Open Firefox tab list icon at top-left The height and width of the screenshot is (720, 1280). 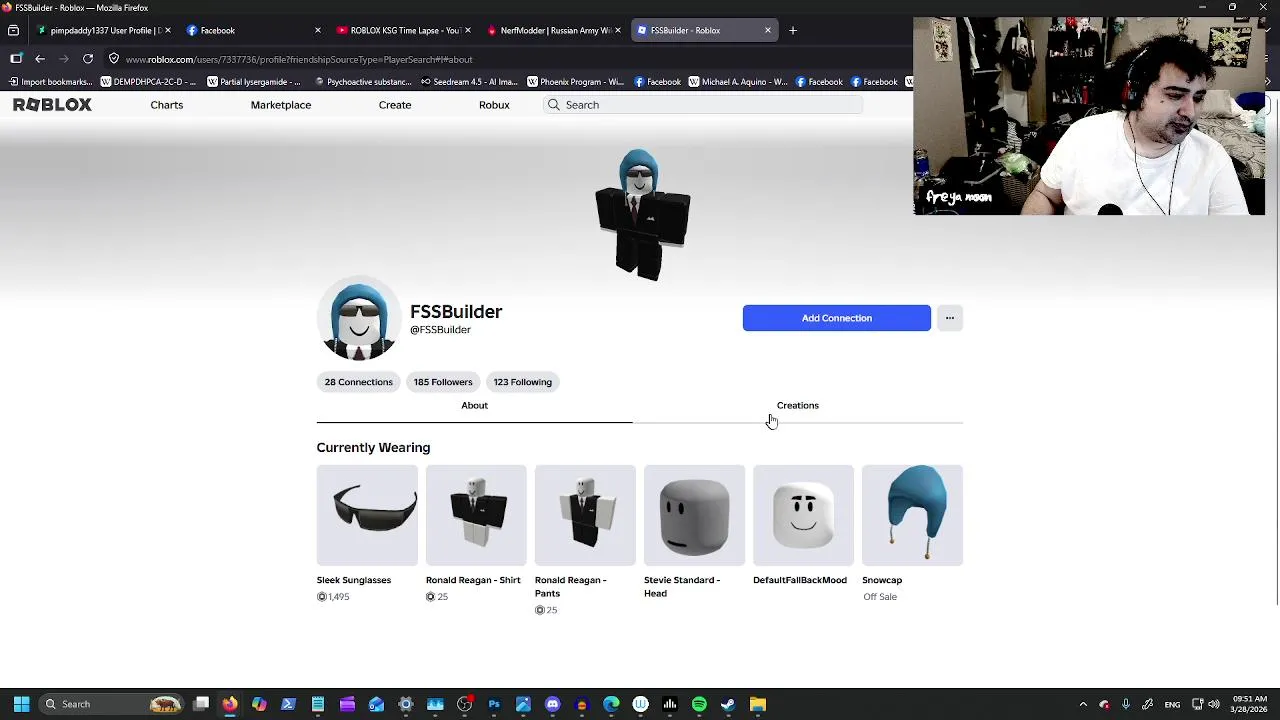(x=13, y=30)
